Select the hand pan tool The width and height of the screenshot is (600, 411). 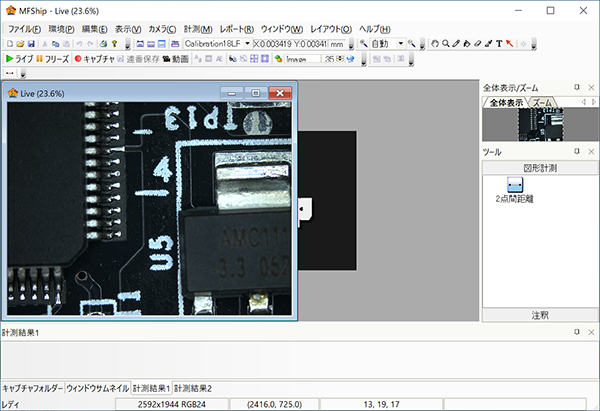(434, 44)
